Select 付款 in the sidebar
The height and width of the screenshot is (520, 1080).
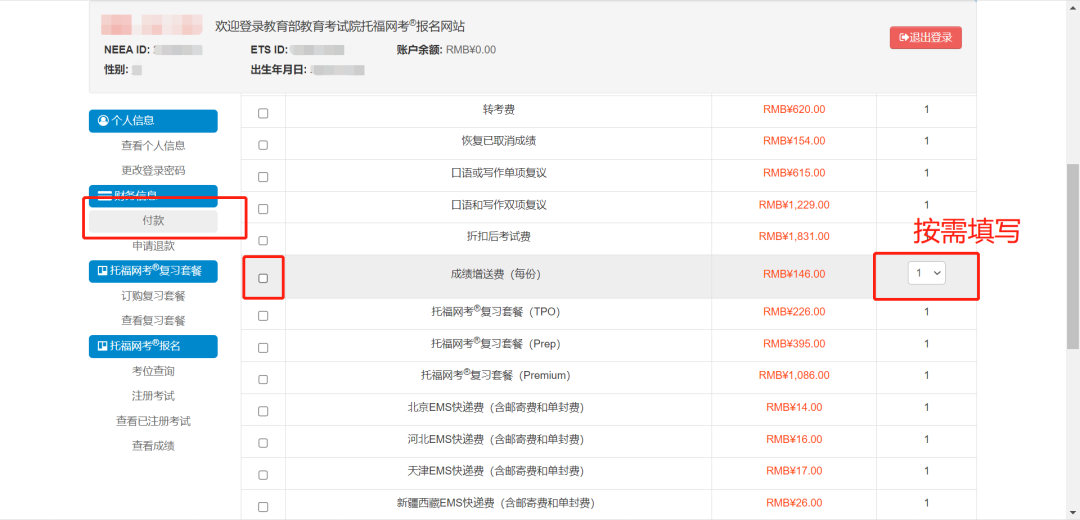coord(153,221)
